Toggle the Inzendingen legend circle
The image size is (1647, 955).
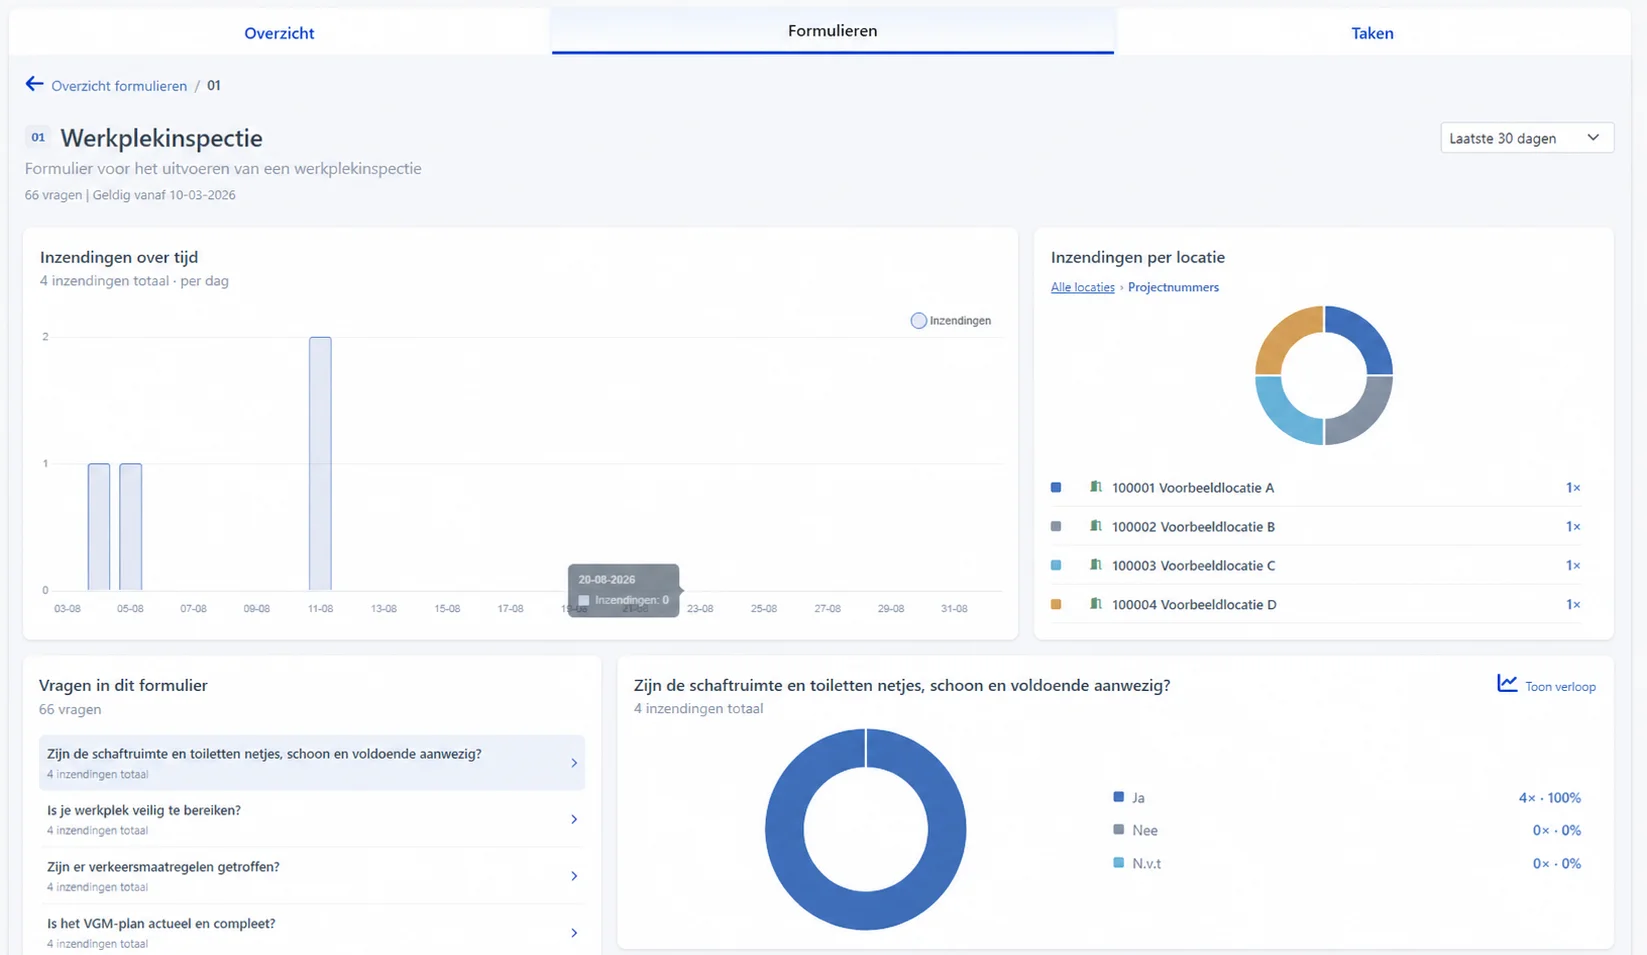click(918, 321)
